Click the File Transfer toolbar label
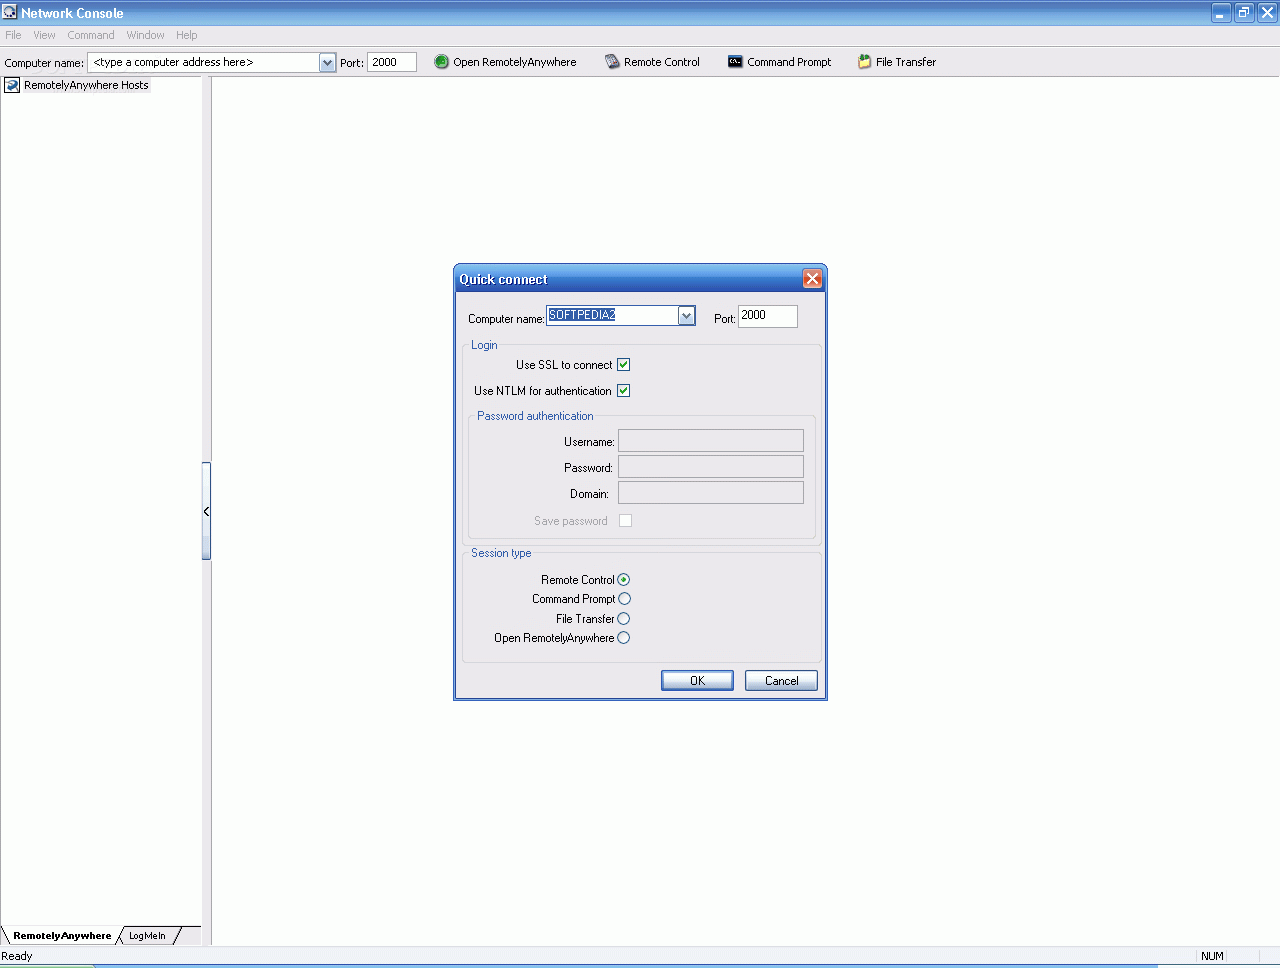The height and width of the screenshot is (968, 1280). 906,62
